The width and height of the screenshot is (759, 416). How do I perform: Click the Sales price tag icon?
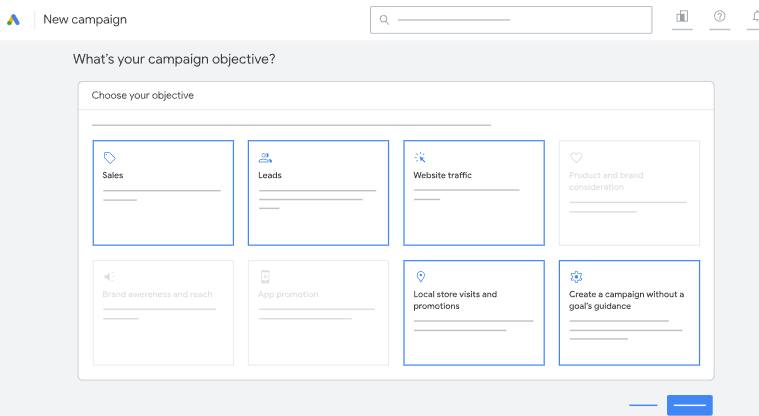click(x=109, y=157)
